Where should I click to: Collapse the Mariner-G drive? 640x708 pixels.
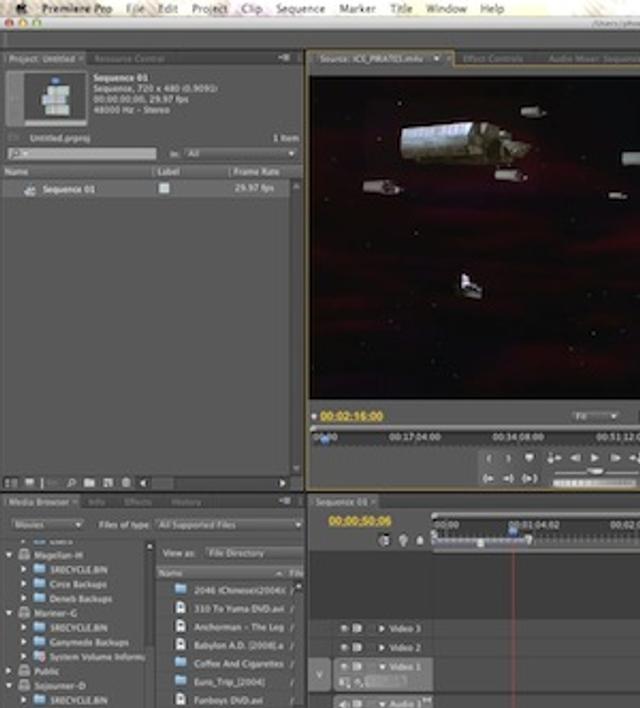click(9, 613)
